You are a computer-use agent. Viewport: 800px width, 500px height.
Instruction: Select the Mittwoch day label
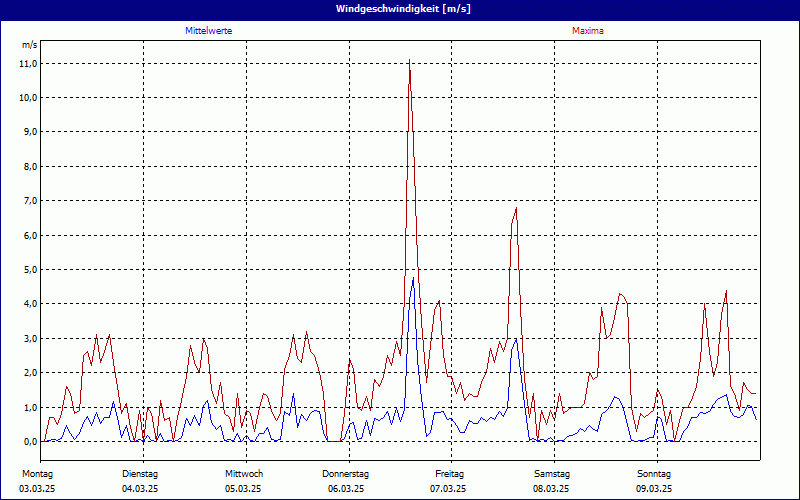tap(244, 473)
